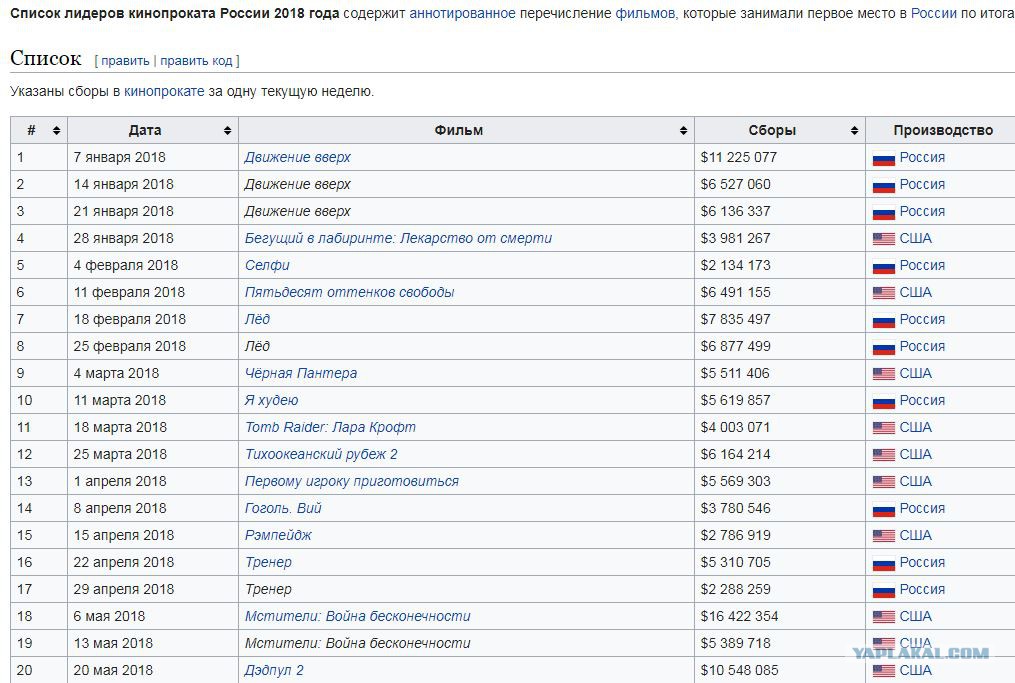The image size is (1015, 683).
Task: Open Бегущий в лабиринте: Лекарство от смерти link
Action: coord(398,238)
